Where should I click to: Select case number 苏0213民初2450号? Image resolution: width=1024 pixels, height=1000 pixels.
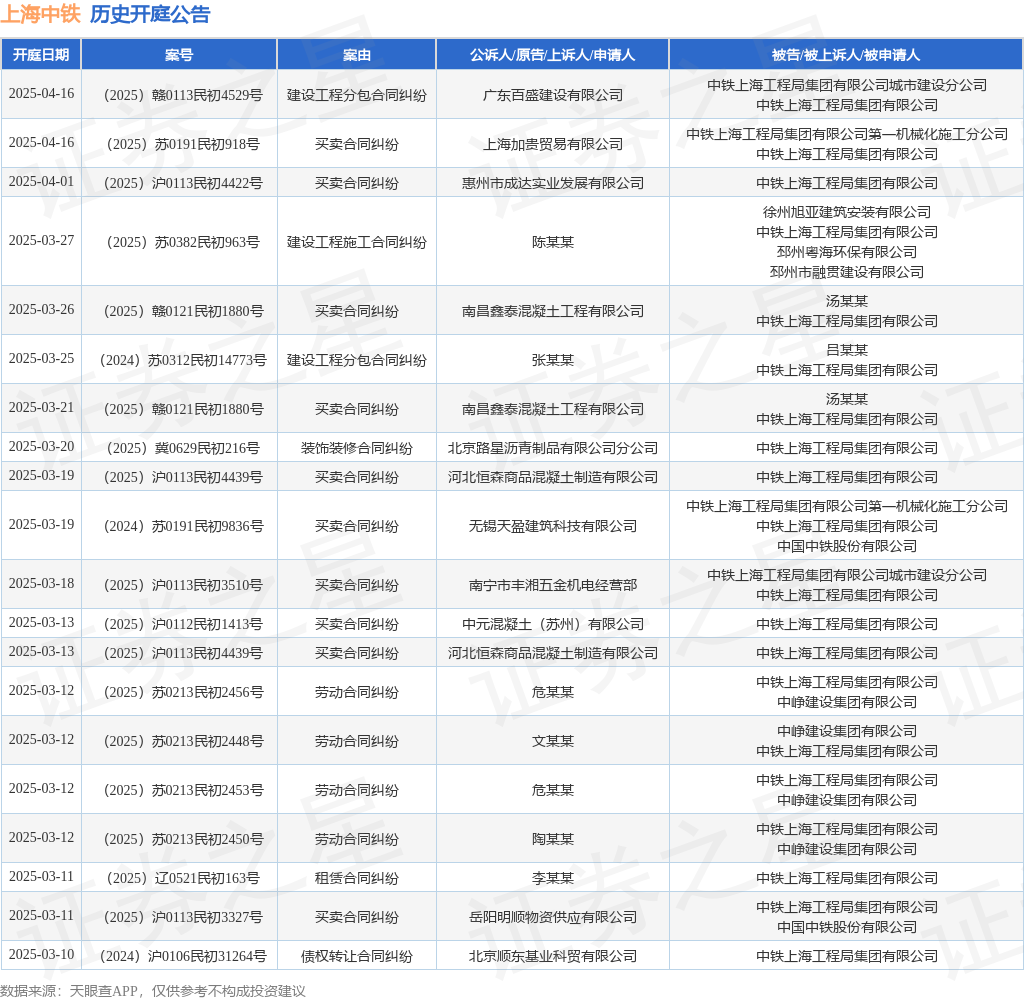tap(184, 839)
